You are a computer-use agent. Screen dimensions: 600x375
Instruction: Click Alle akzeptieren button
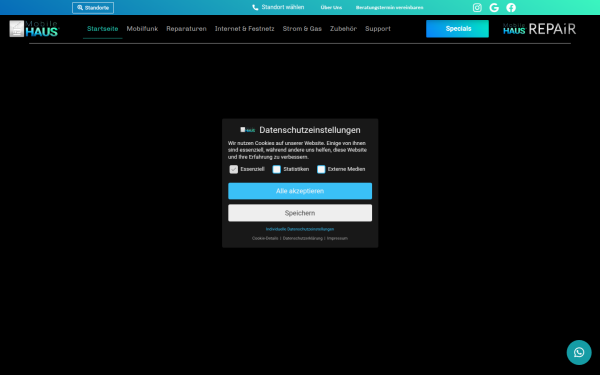pos(300,191)
